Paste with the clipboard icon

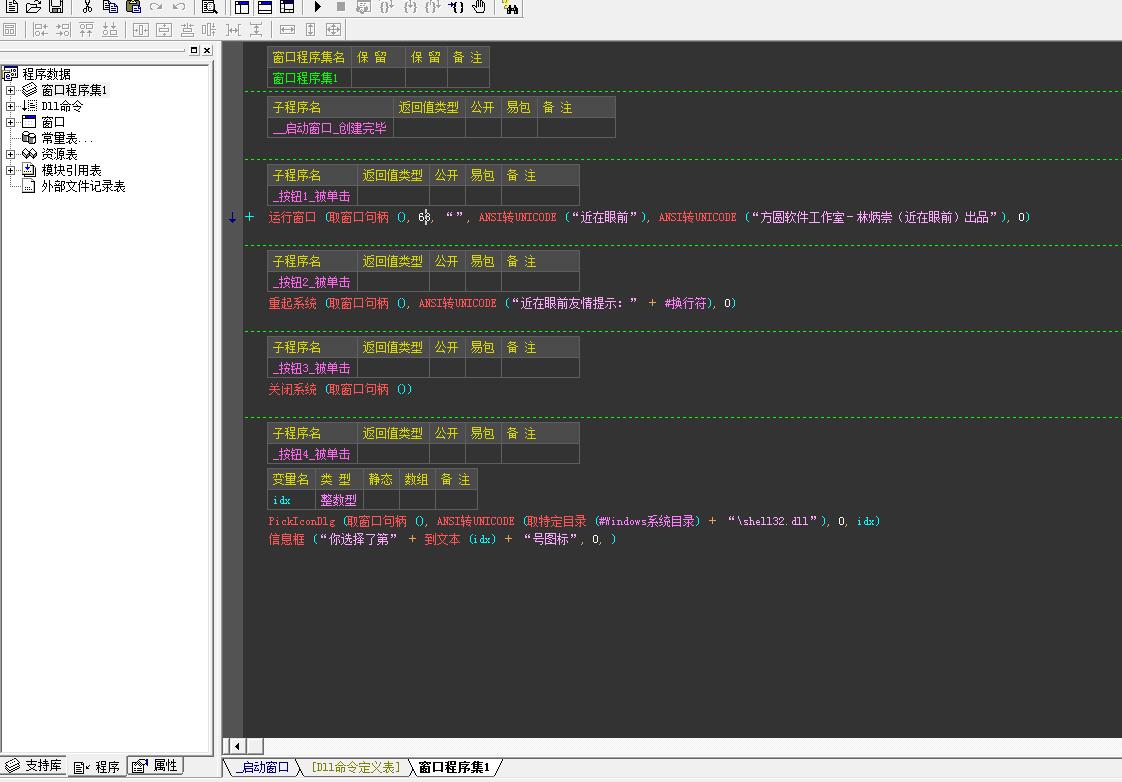[133, 7]
